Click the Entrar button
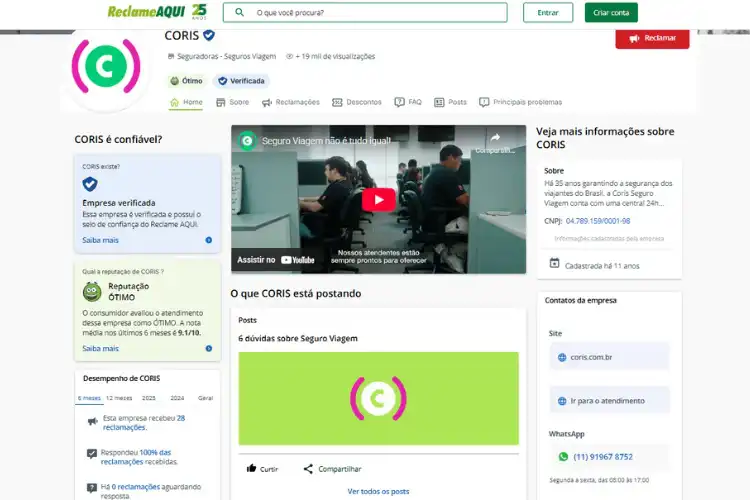The width and height of the screenshot is (750, 500). pyautogui.click(x=548, y=12)
